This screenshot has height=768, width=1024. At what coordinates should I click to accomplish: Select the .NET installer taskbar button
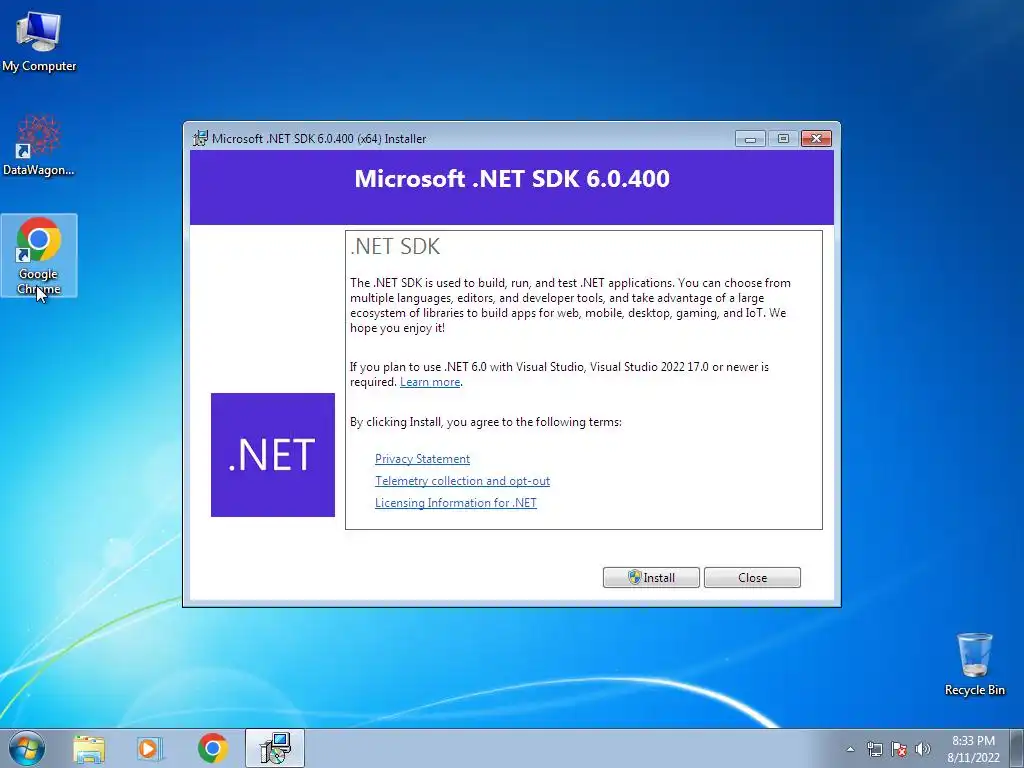275,748
